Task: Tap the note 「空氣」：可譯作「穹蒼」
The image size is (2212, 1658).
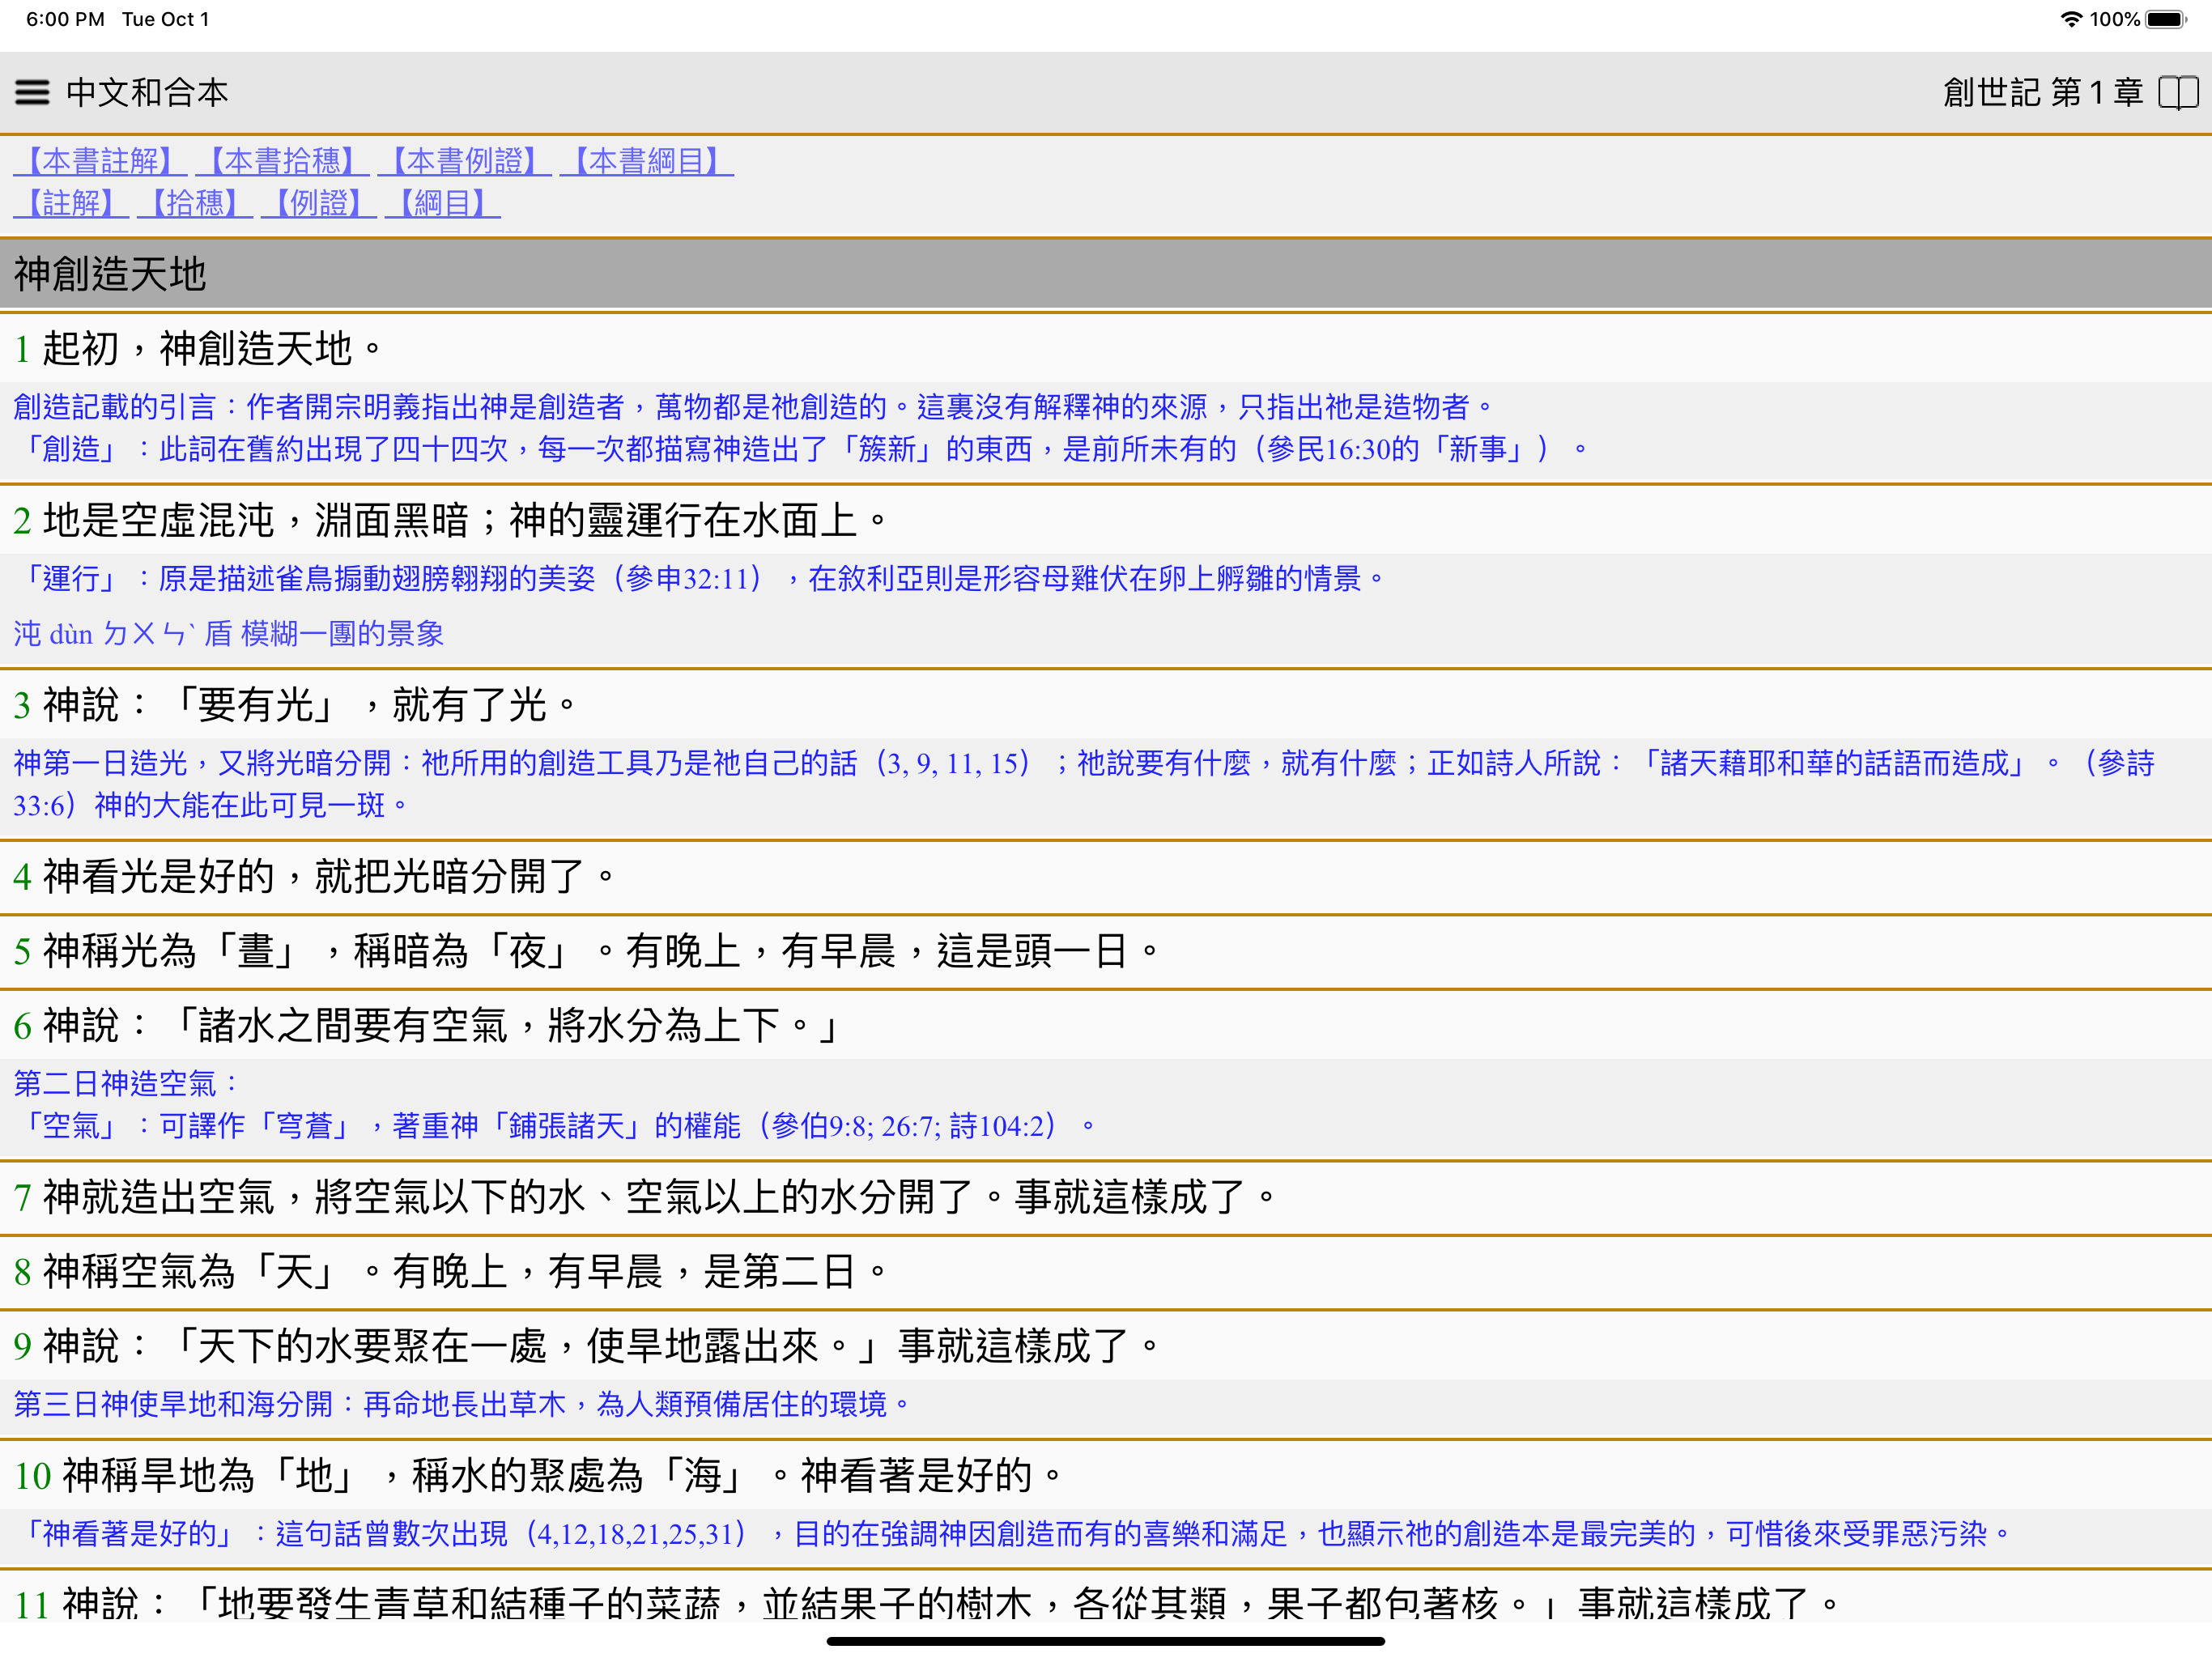Action: click(x=555, y=1127)
